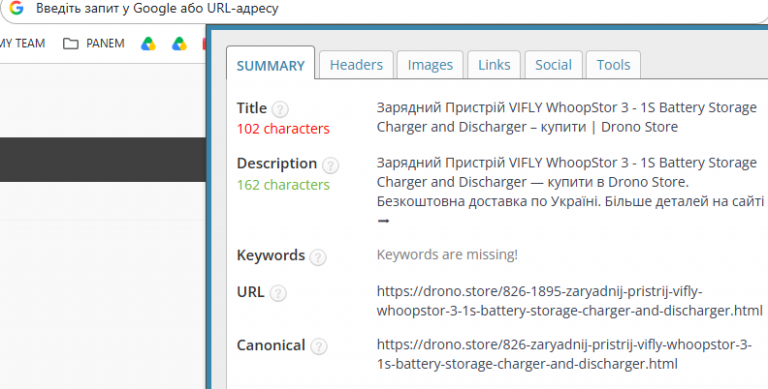The image size is (768, 389).
Task: Open the Images tab
Action: pyautogui.click(x=430, y=65)
